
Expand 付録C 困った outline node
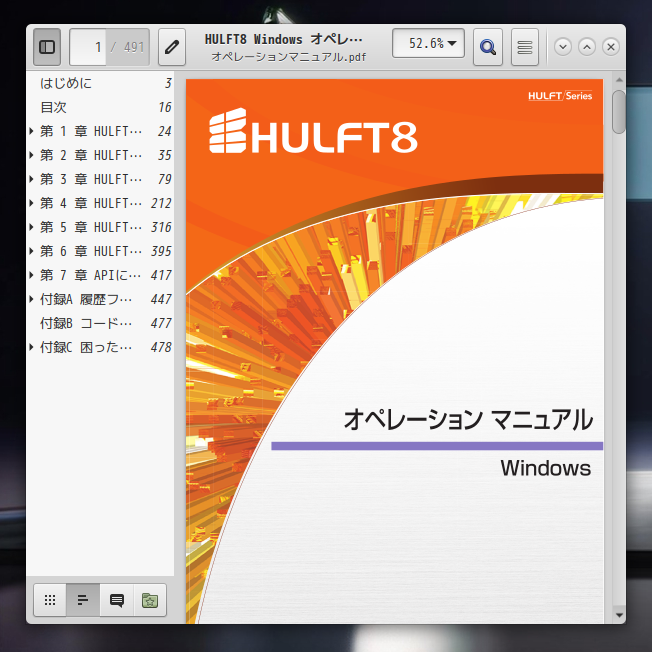click(32, 347)
